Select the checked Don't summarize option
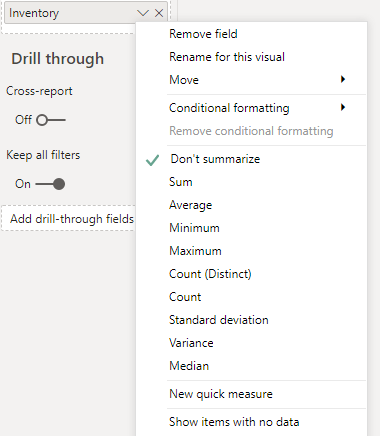Screen dimensions: 380x436 [215, 159]
